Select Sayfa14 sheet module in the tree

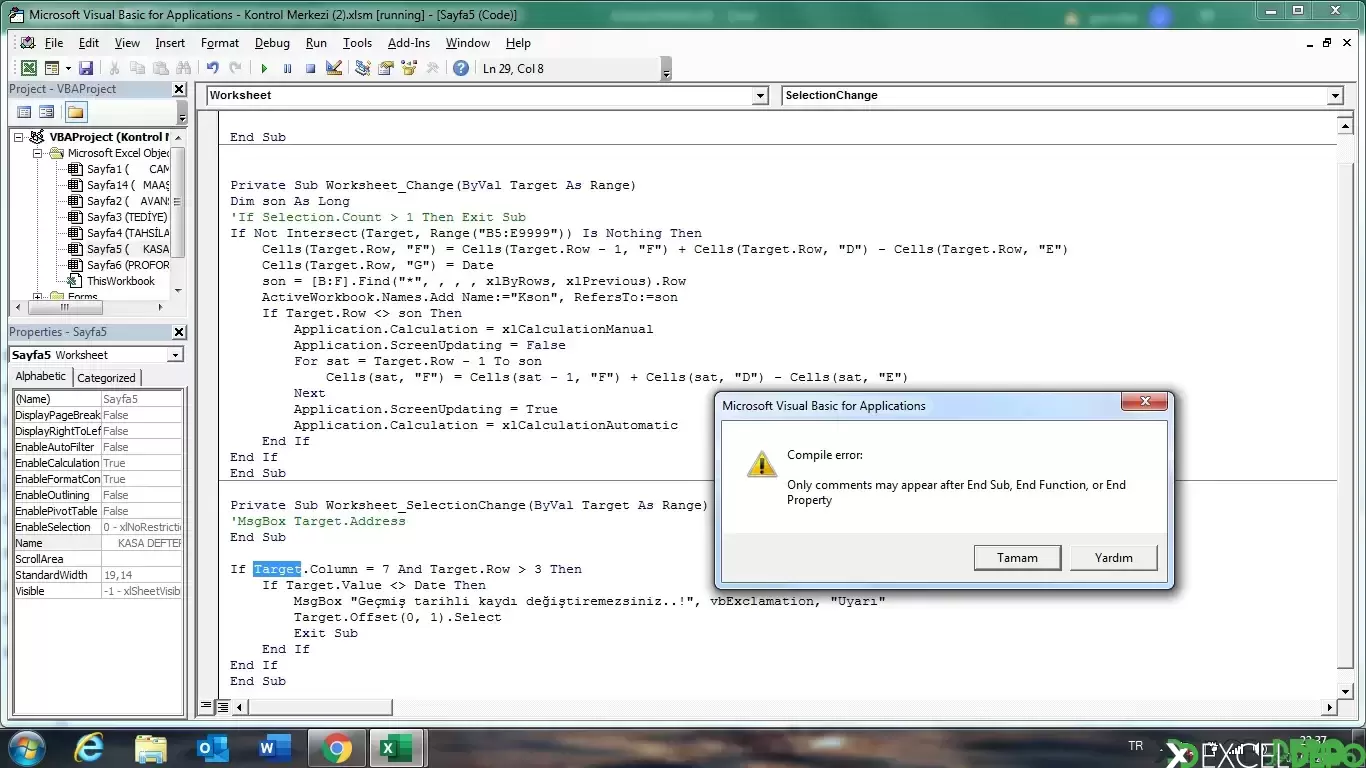click(x=118, y=185)
